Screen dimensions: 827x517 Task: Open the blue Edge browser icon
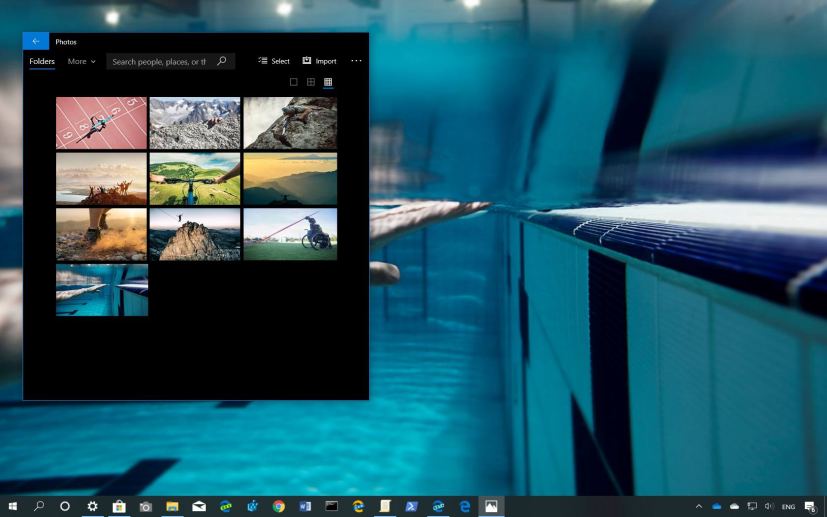click(x=465, y=506)
